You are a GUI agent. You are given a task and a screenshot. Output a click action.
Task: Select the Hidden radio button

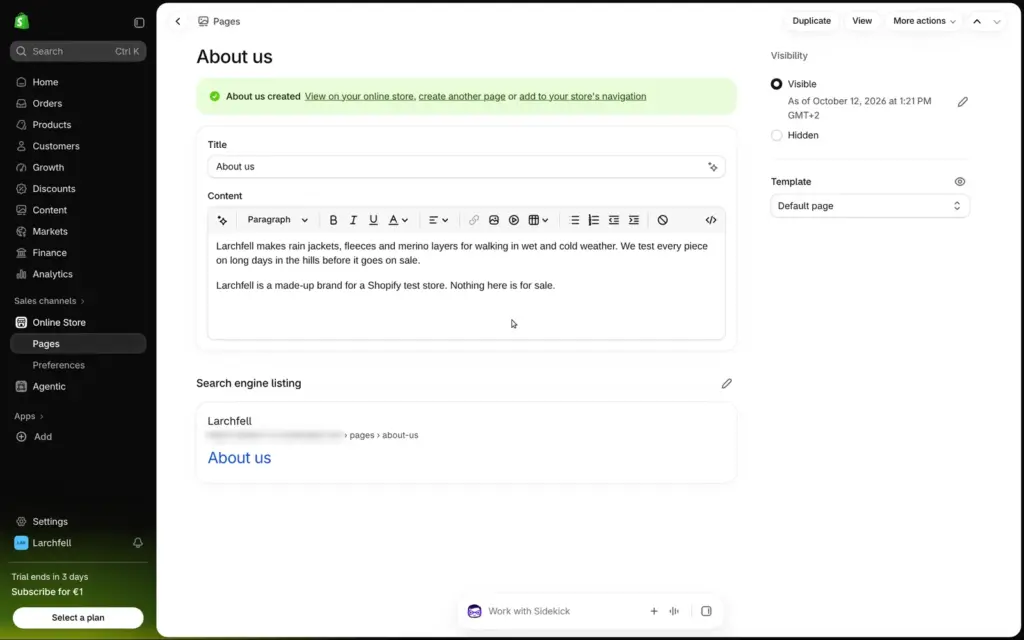(776, 135)
